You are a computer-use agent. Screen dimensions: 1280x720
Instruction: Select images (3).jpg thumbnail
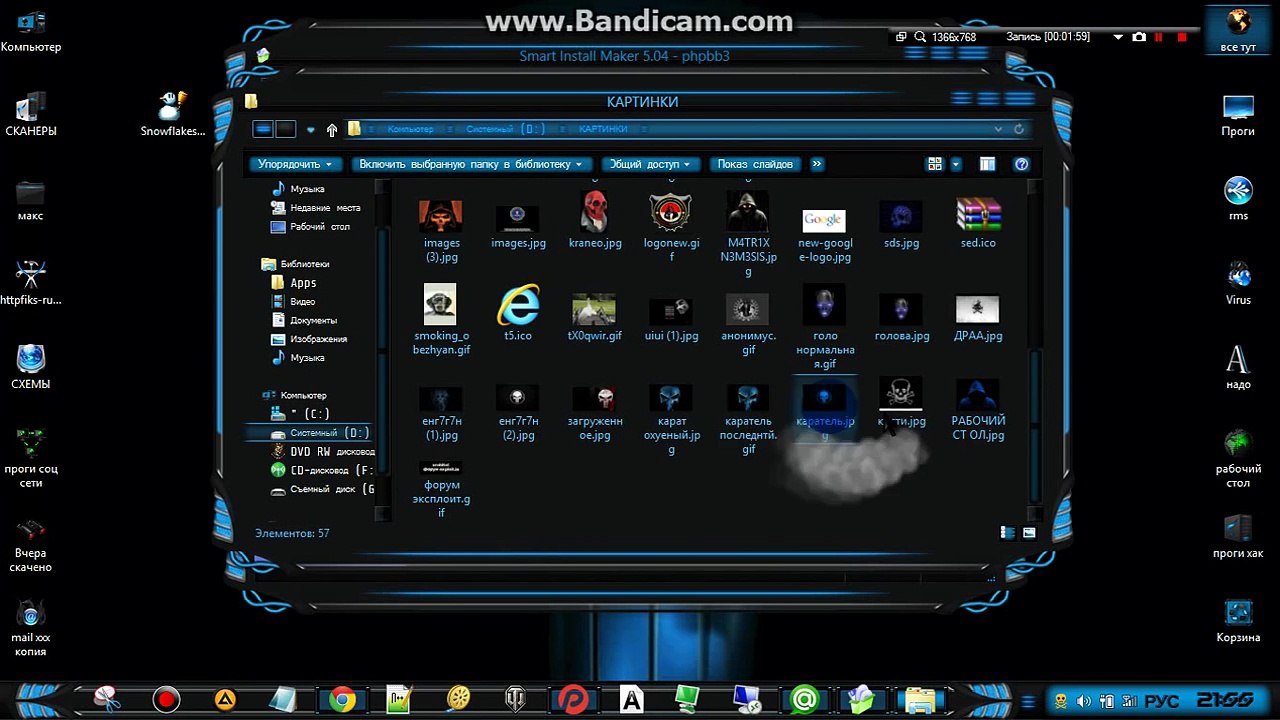(441, 229)
